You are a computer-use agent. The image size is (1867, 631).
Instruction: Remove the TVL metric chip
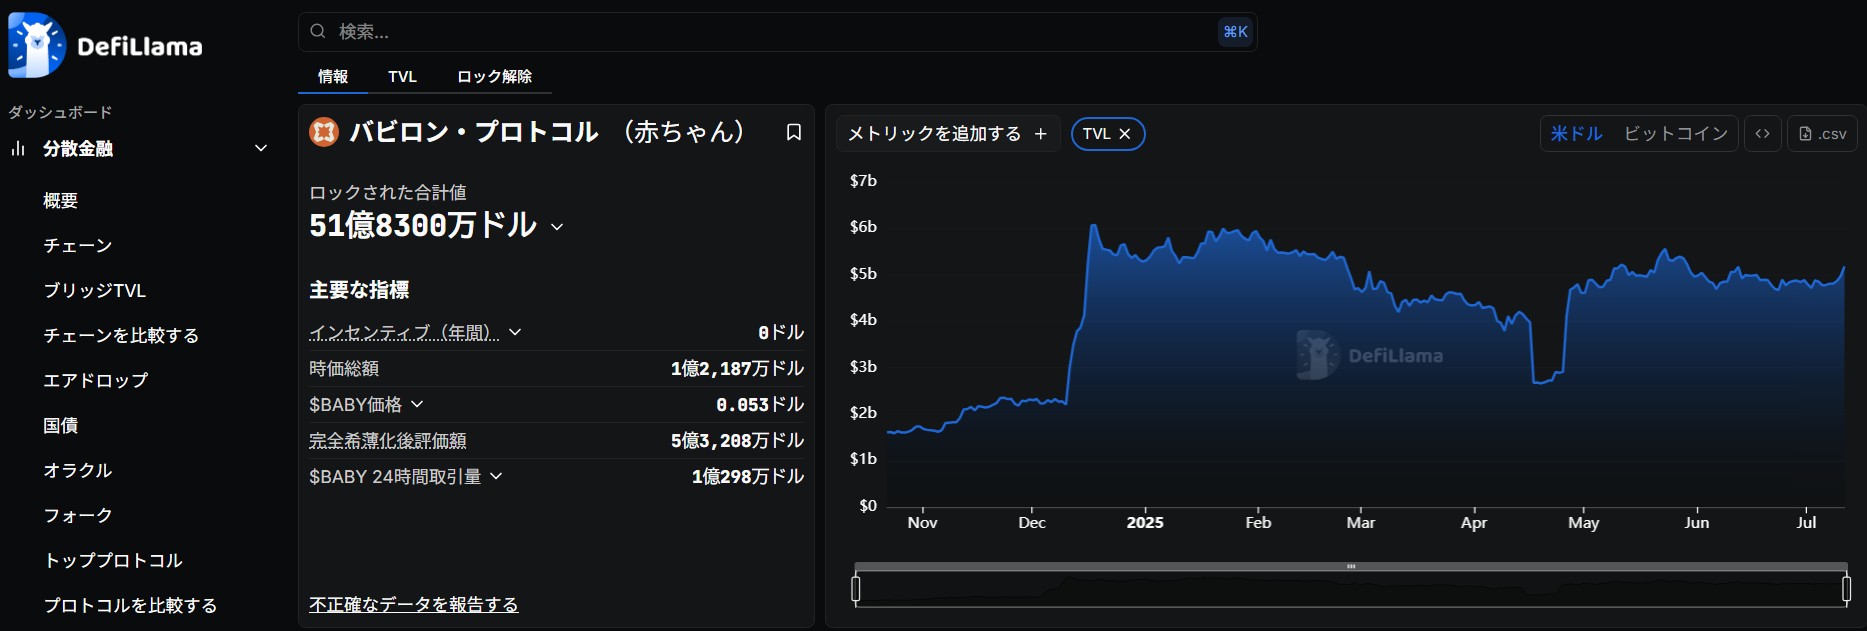point(1125,133)
